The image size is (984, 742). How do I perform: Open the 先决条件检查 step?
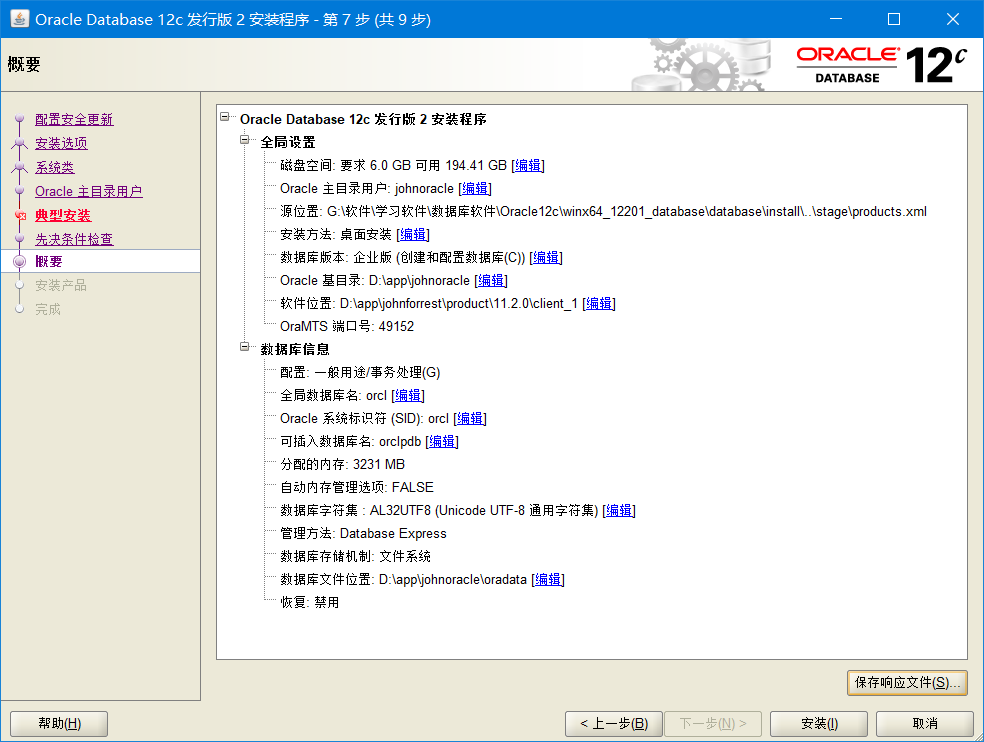(x=74, y=239)
